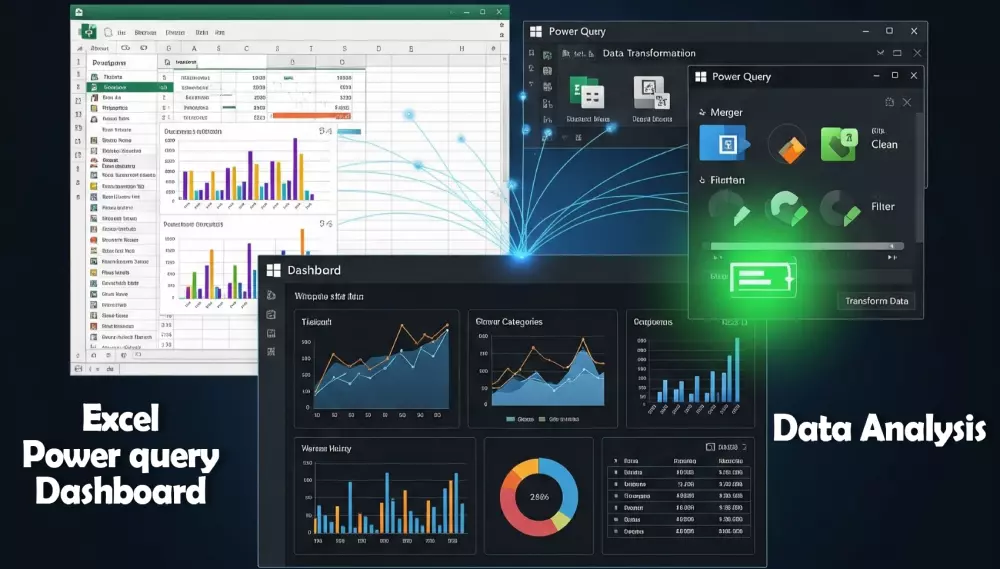The width and height of the screenshot is (1000, 569).
Task: Select the orange diamond icon in Merger row
Action: (x=790, y=149)
